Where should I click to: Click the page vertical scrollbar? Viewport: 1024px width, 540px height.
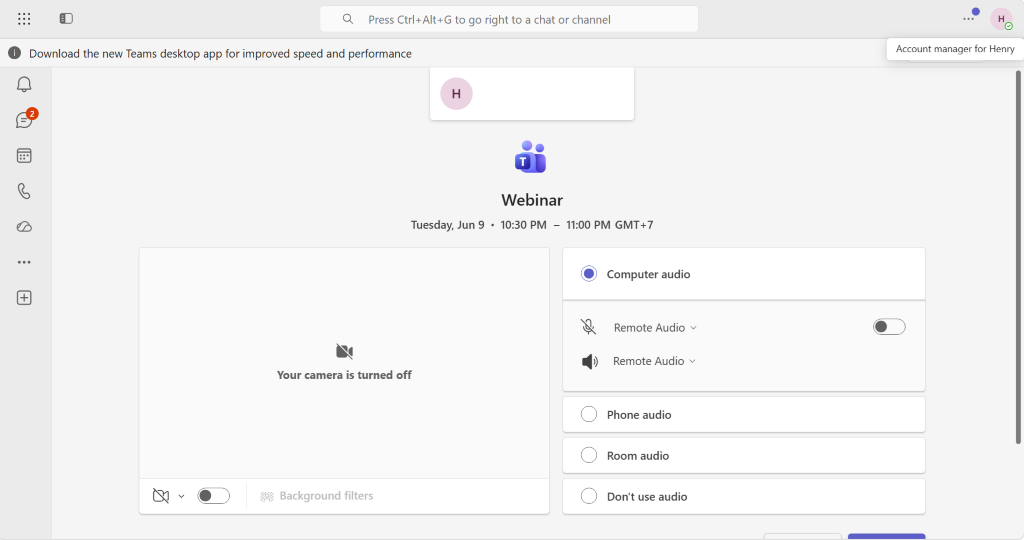[1017, 257]
